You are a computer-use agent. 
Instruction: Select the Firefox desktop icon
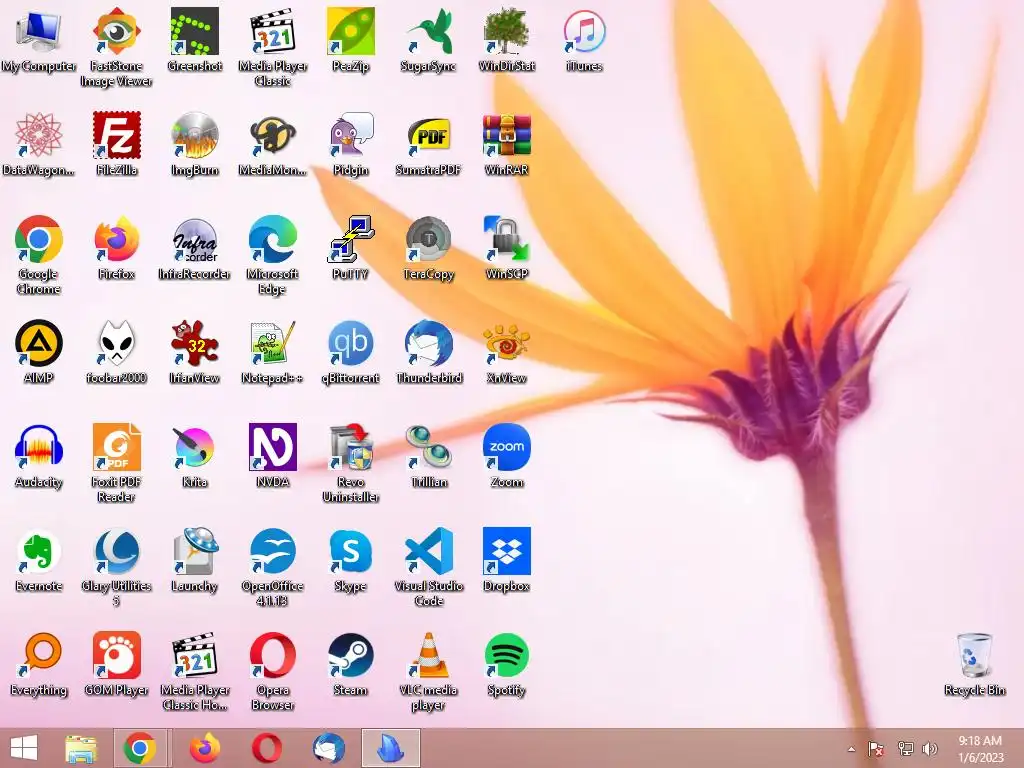click(116, 239)
